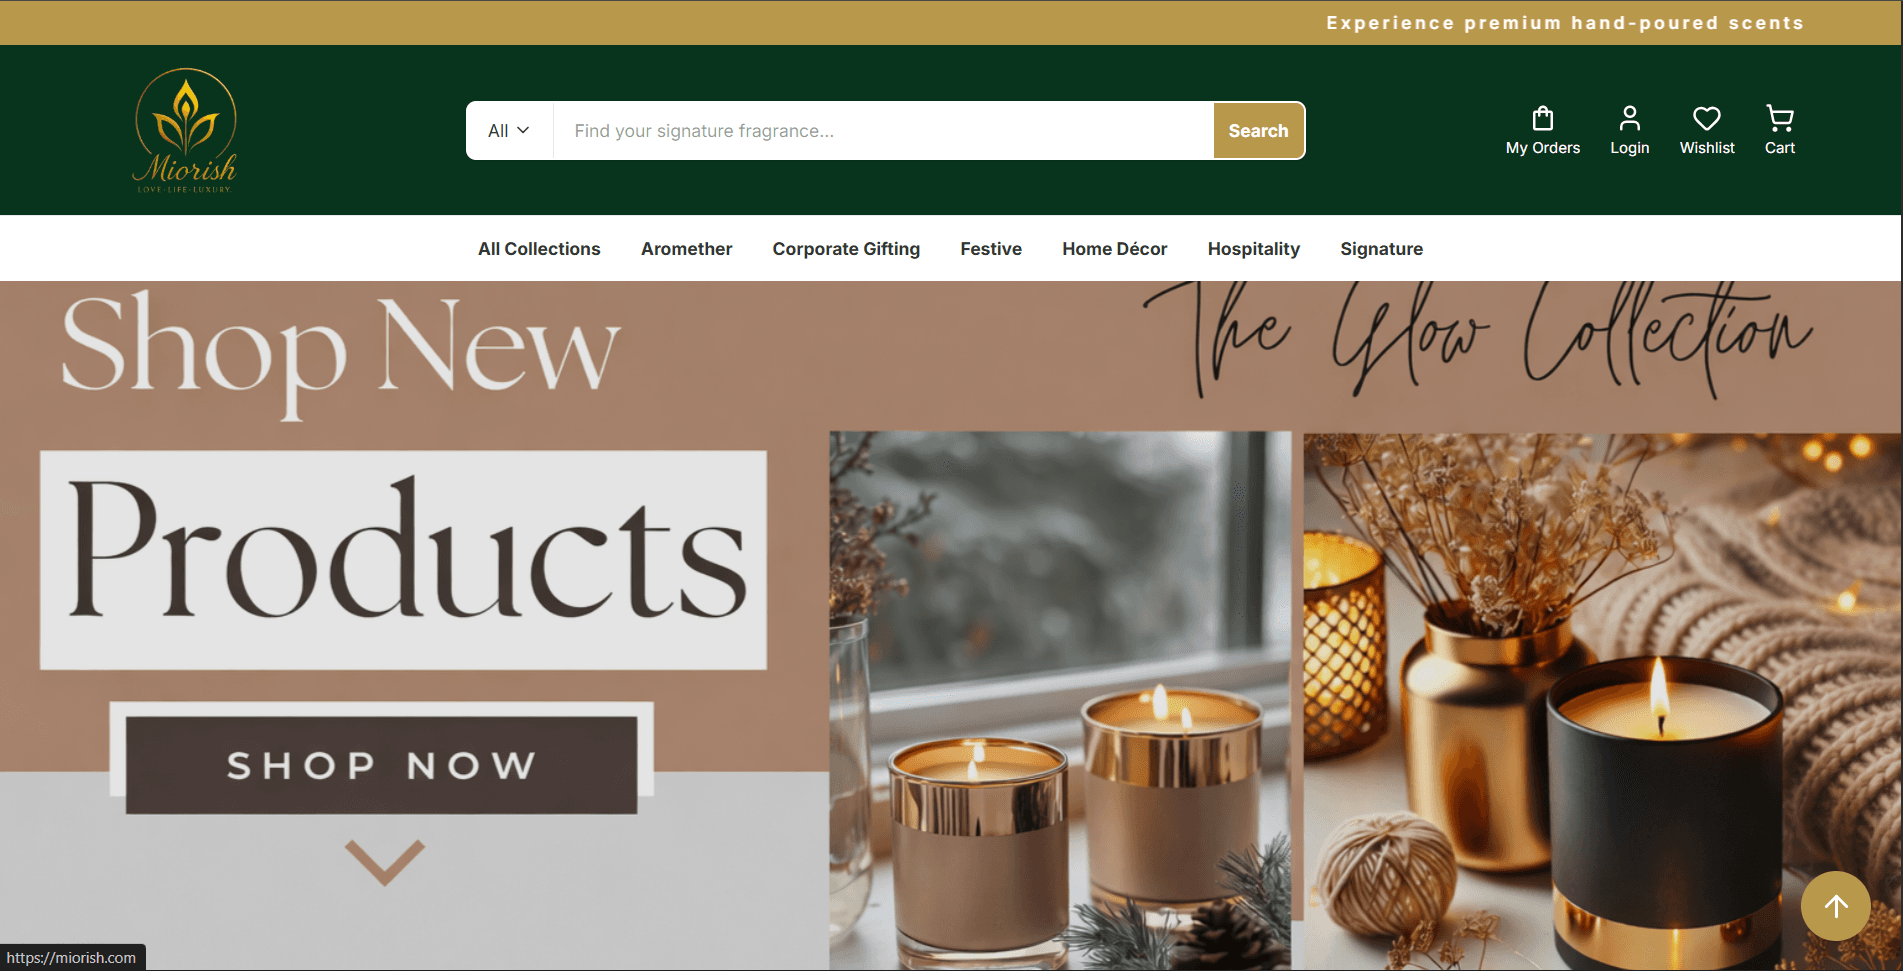This screenshot has width=1903, height=971.
Task: Open the Home Décor category
Action: (x=1115, y=249)
